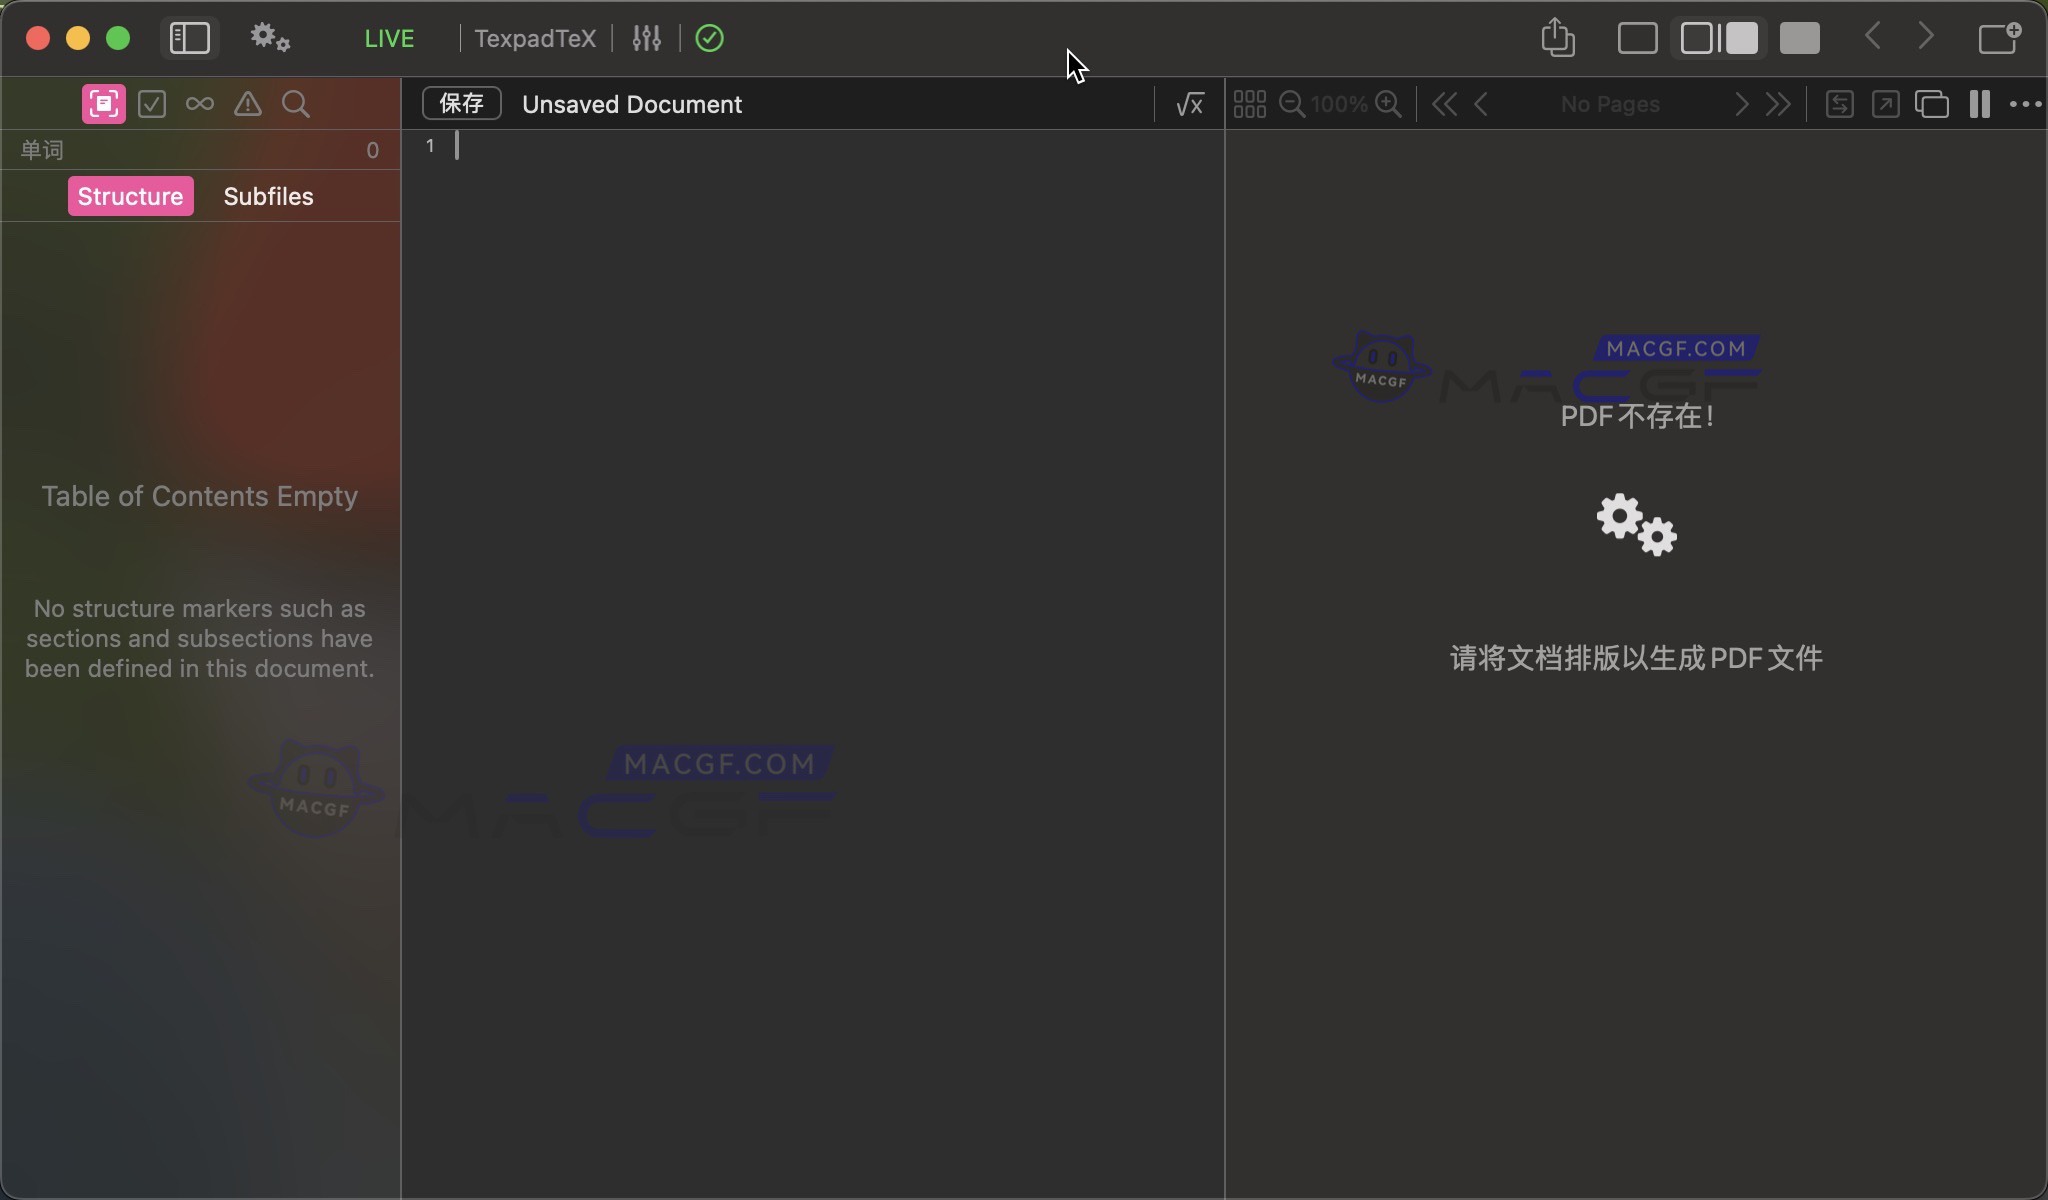This screenshot has height=1200, width=2048.
Task: Pause PDF preview updates
Action: pos(1979,104)
